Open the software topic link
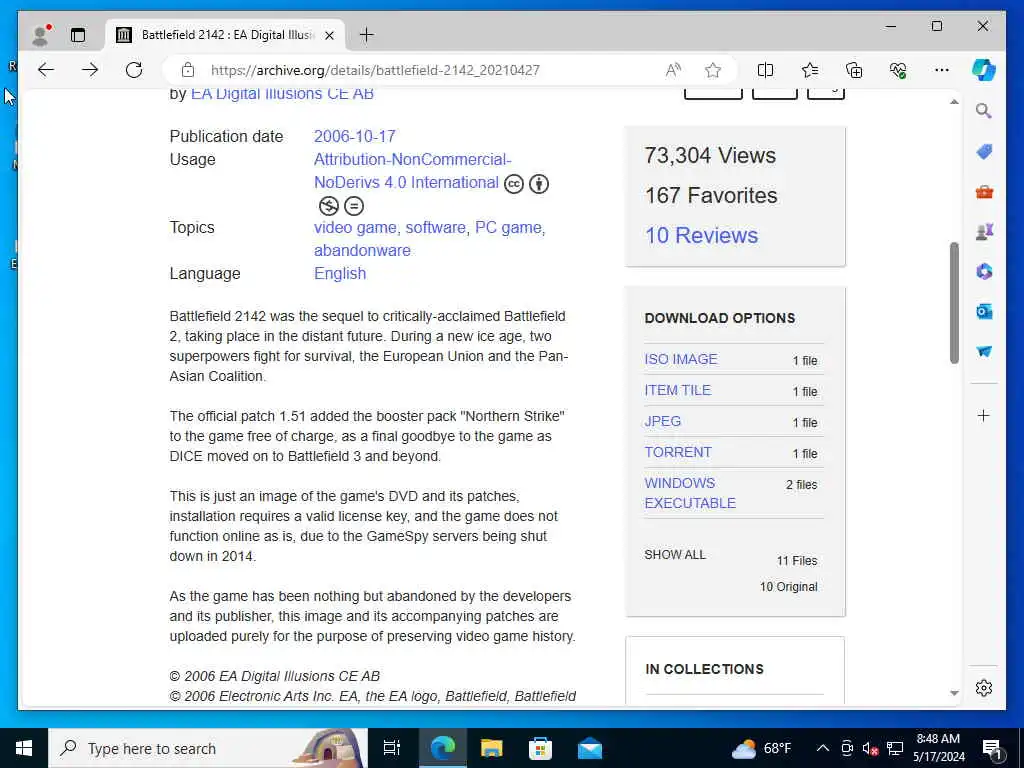Viewport: 1024px width, 768px height. 436,228
